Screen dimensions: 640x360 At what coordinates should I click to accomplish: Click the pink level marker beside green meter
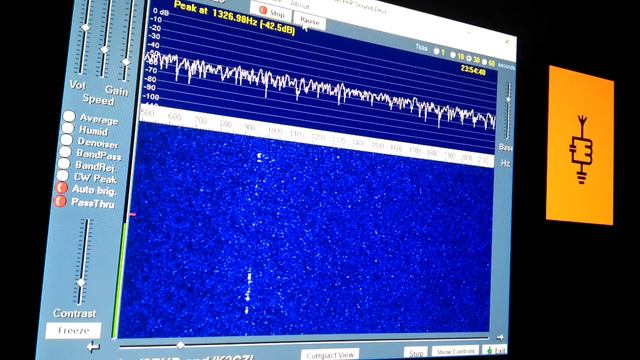(x=132, y=214)
